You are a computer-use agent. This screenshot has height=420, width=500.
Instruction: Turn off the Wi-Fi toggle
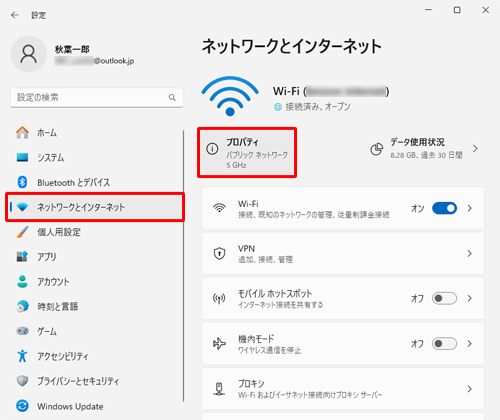point(444,208)
